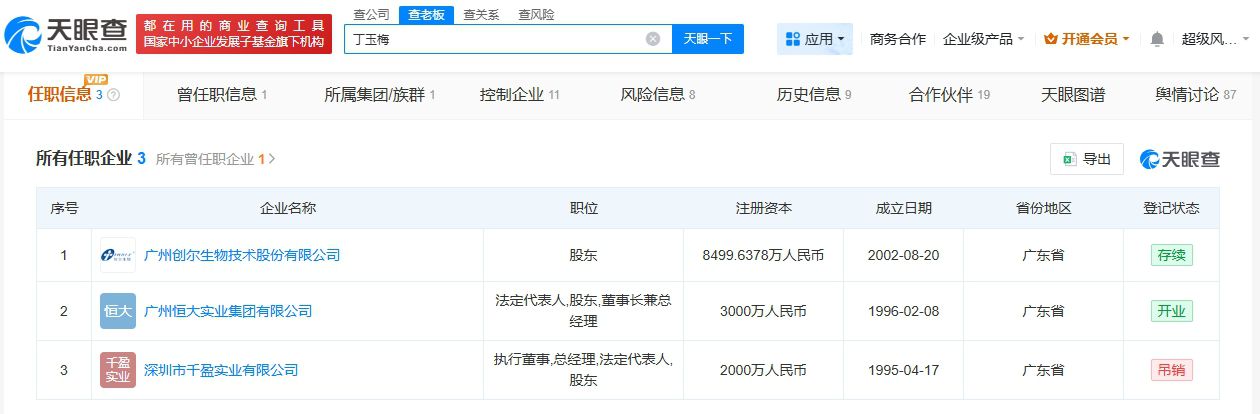
Task: Click the 省份地区 column header
Action: pyautogui.click(x=1044, y=208)
